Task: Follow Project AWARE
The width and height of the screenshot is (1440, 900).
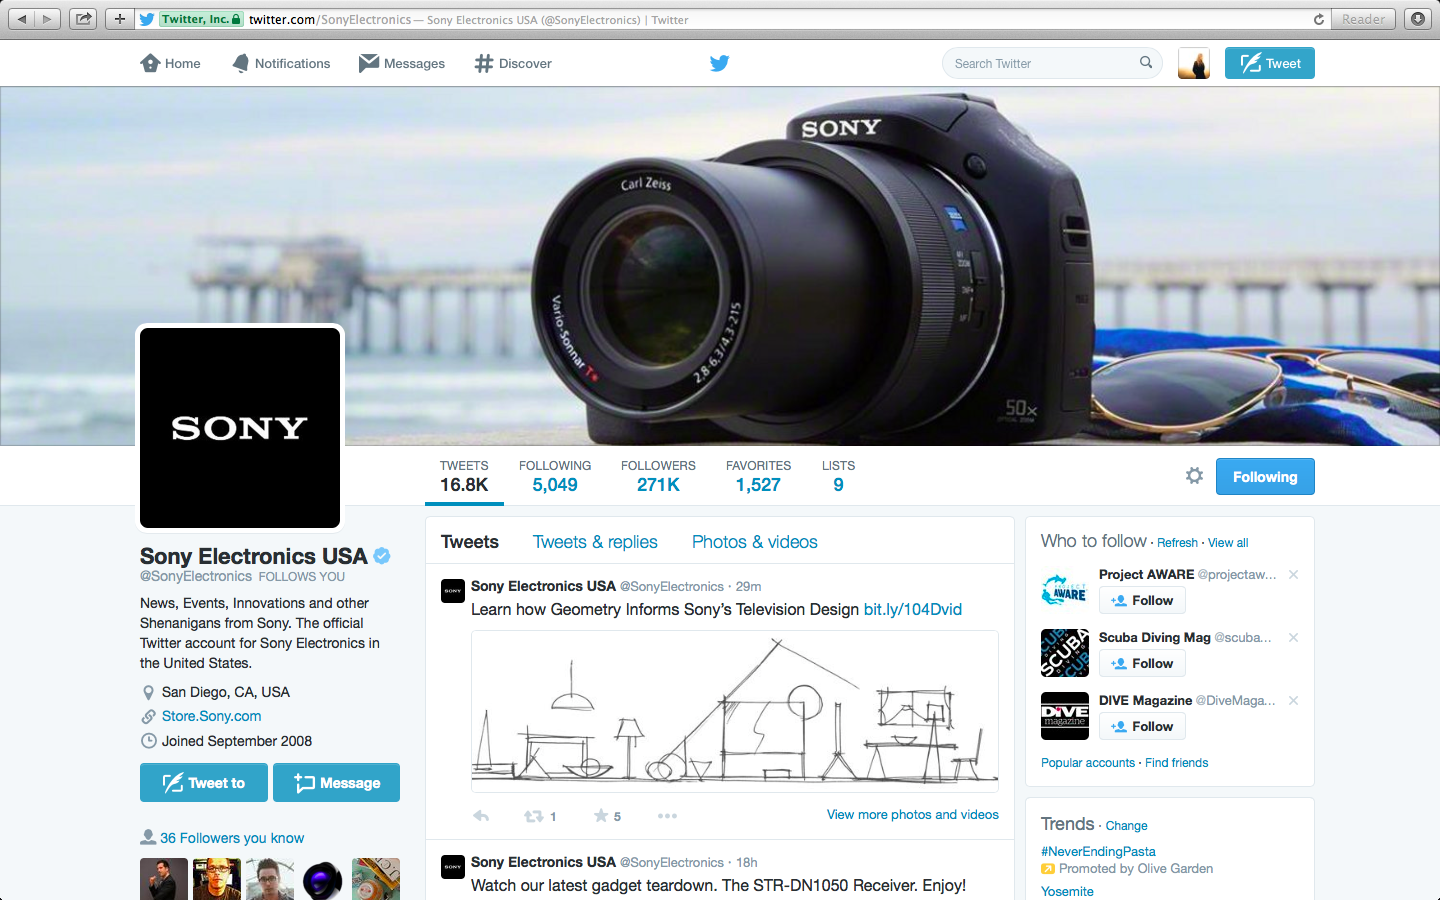Action: coord(1142,600)
